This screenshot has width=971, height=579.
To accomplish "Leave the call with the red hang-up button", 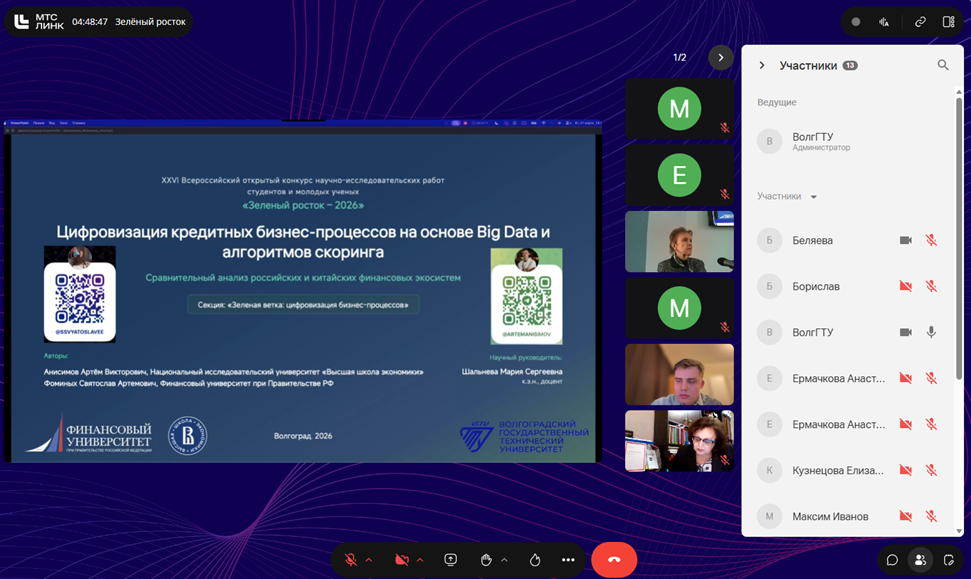I will [614, 560].
